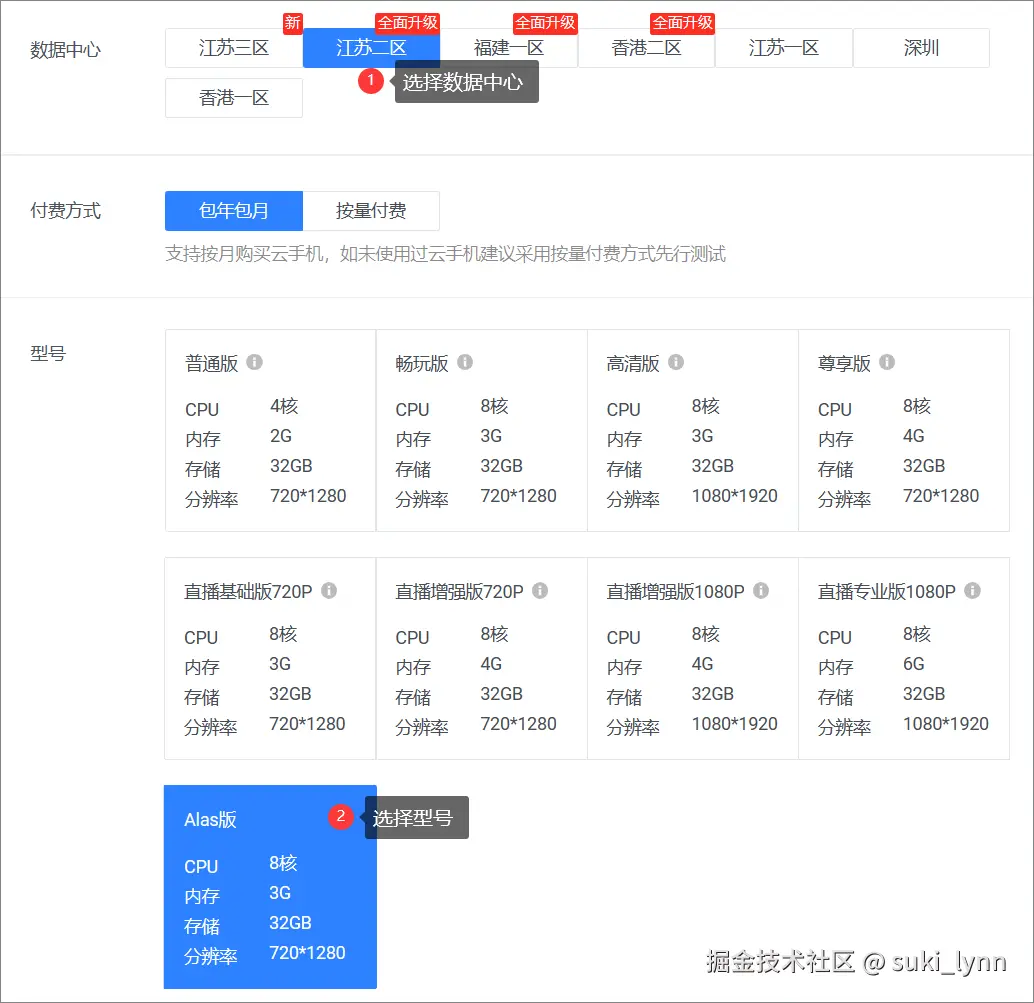Select the 香港一区 data center

tap(233, 97)
